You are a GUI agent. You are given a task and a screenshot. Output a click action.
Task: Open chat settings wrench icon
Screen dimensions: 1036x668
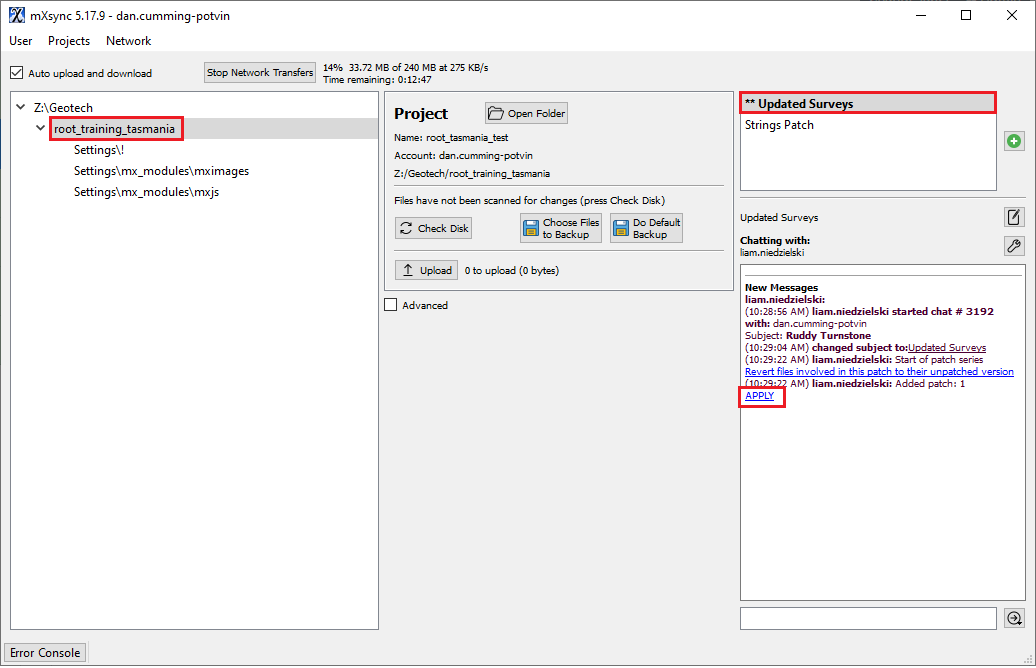(x=1014, y=246)
